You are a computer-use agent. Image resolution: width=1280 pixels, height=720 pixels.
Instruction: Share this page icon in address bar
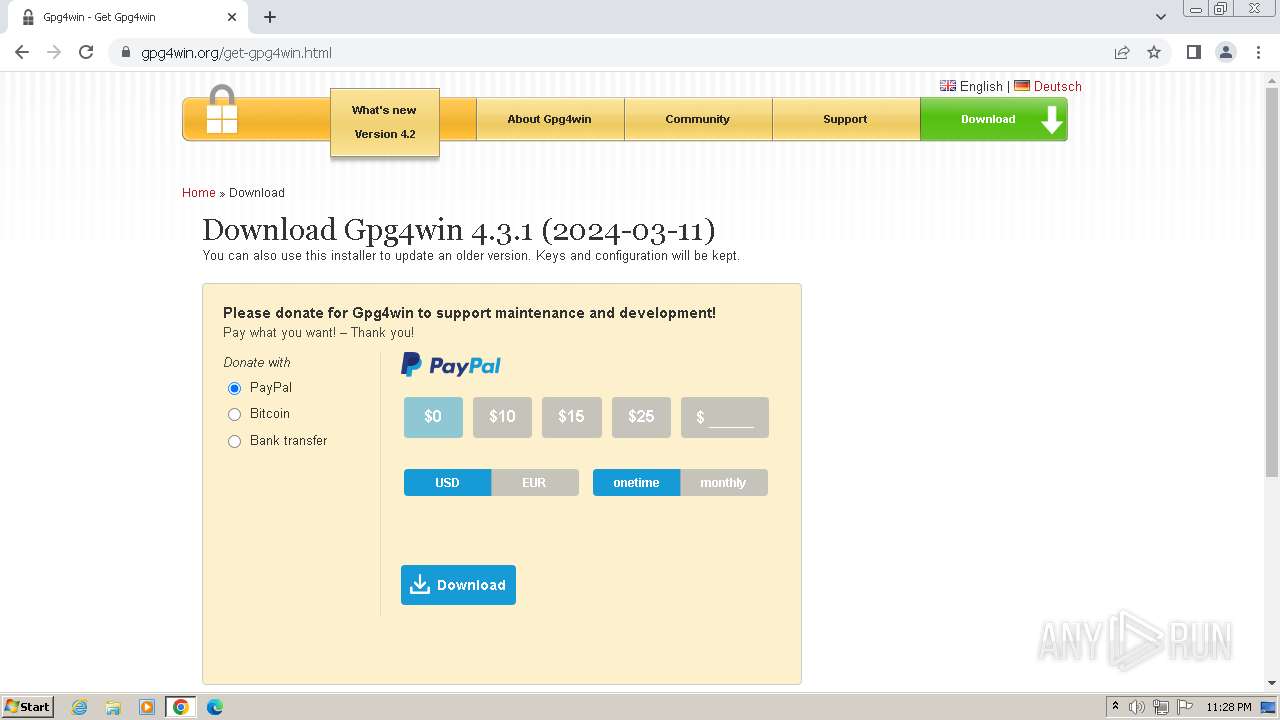[1122, 52]
